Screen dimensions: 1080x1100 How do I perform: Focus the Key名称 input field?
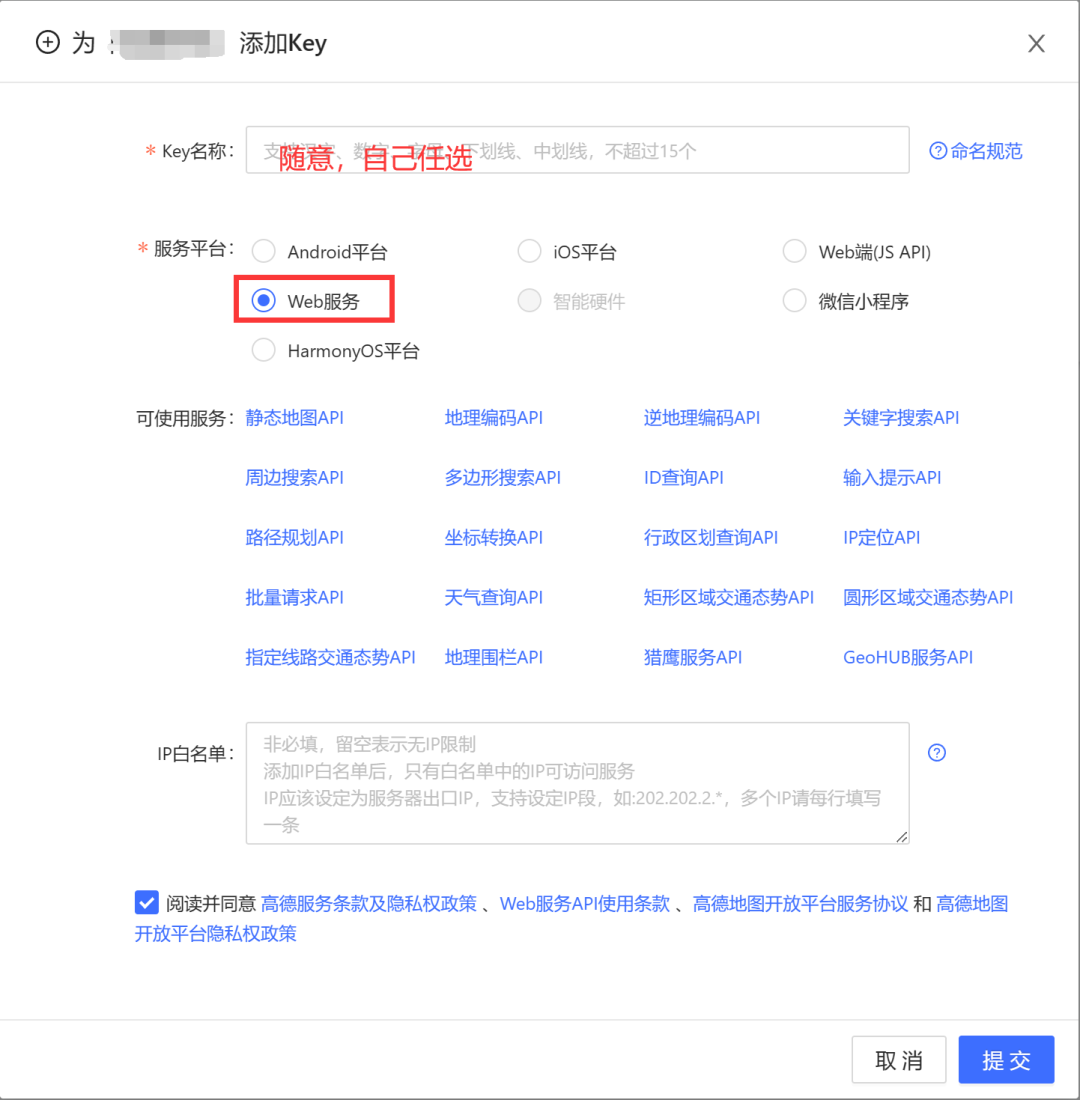tap(578, 150)
